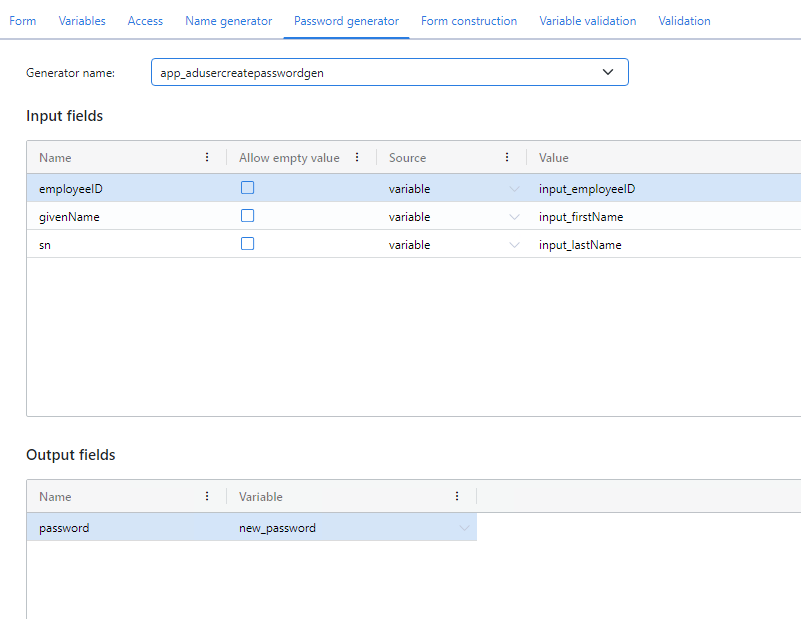
Task: Open Allow empty value column menu
Action: tap(357, 157)
